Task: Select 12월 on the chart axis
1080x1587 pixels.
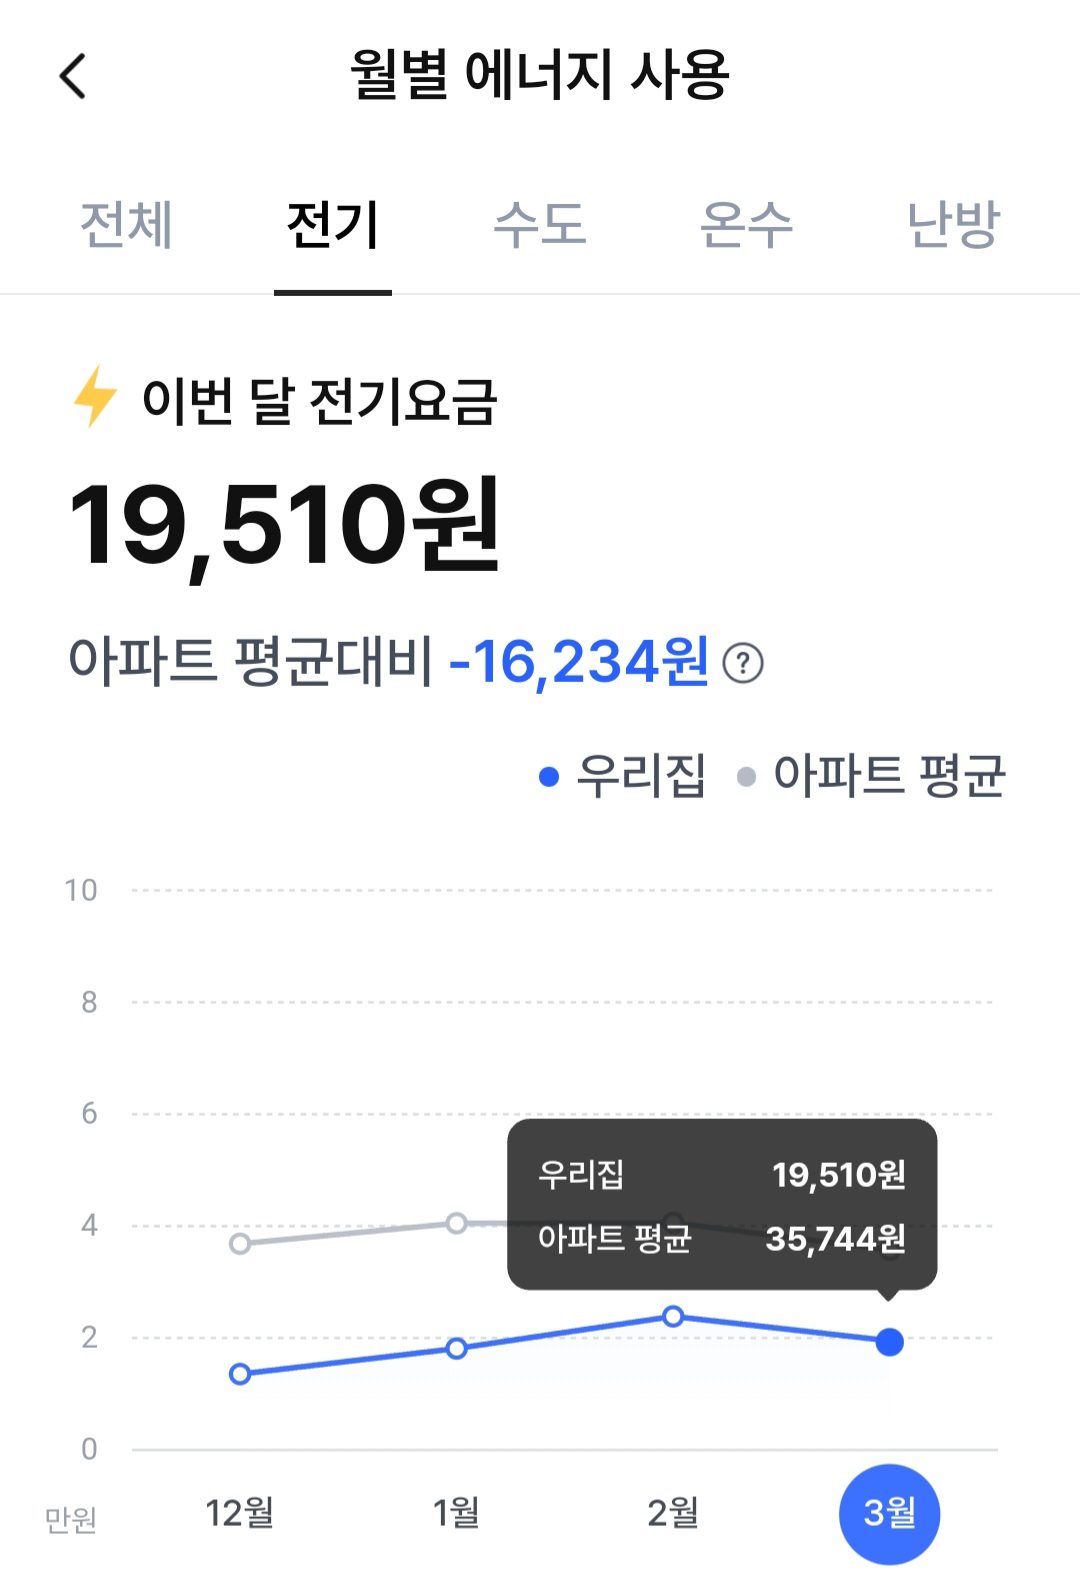Action: tap(240, 1513)
